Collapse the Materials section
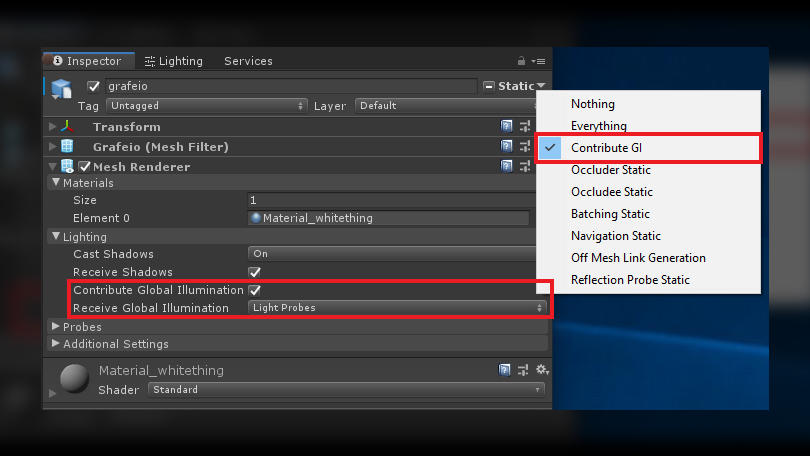 tap(56, 182)
